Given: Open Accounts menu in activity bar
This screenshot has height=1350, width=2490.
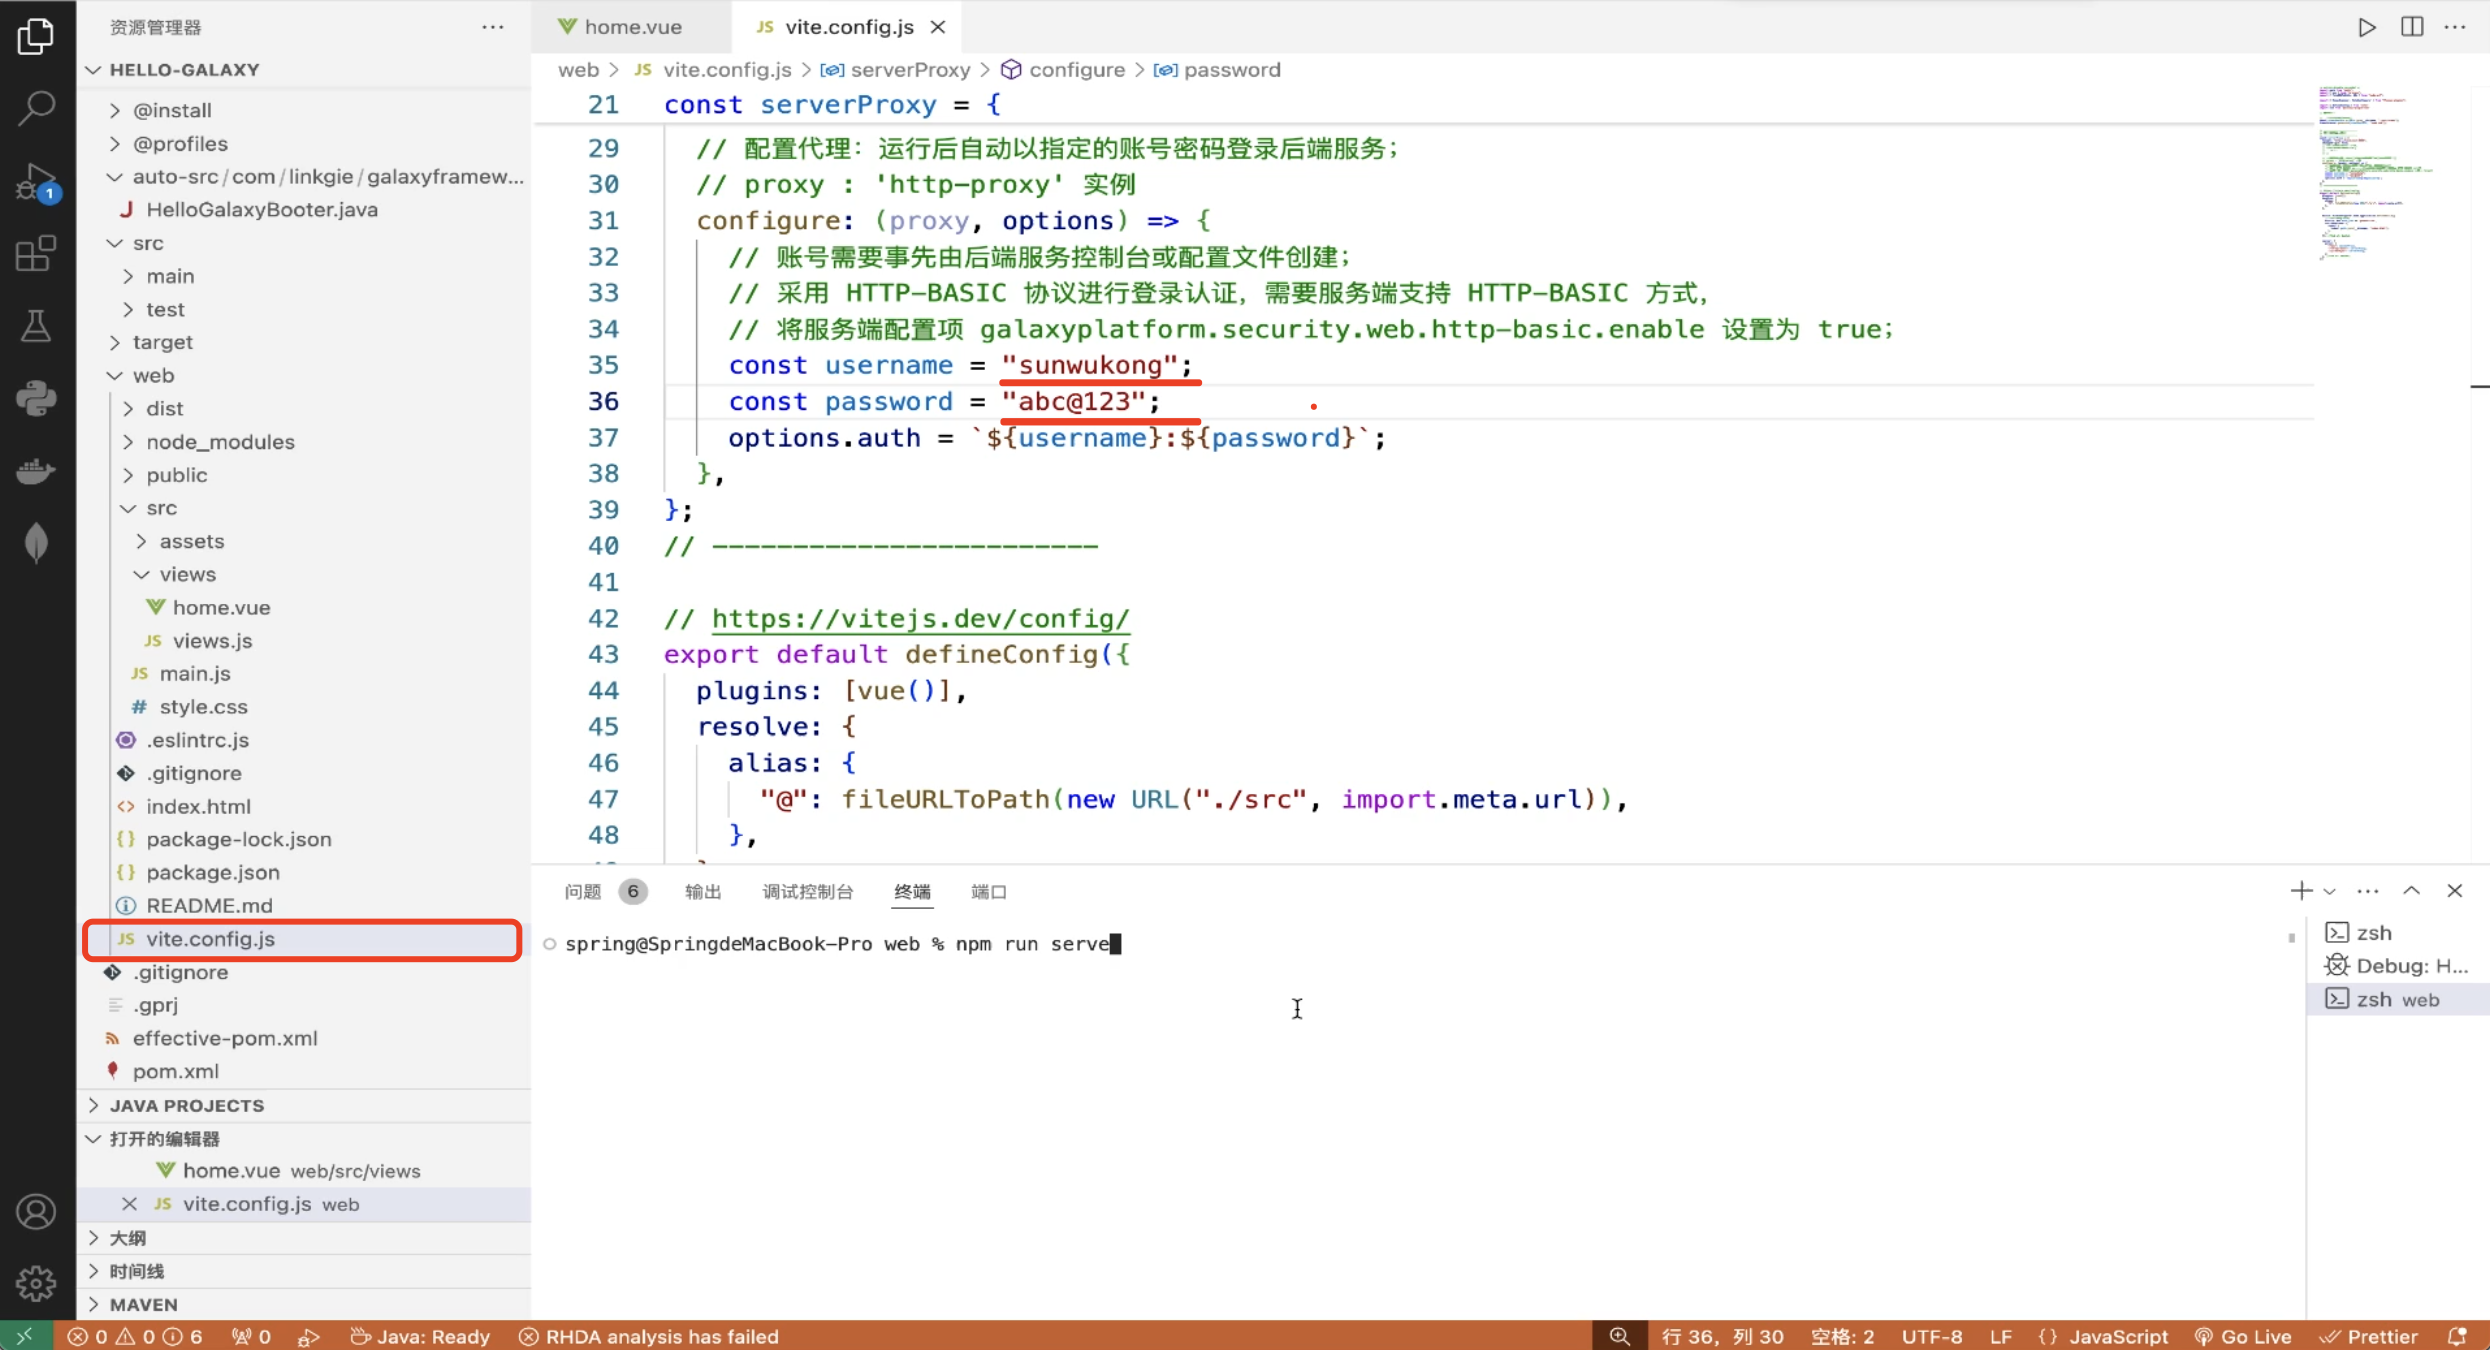Looking at the screenshot, I should pos(36,1212).
